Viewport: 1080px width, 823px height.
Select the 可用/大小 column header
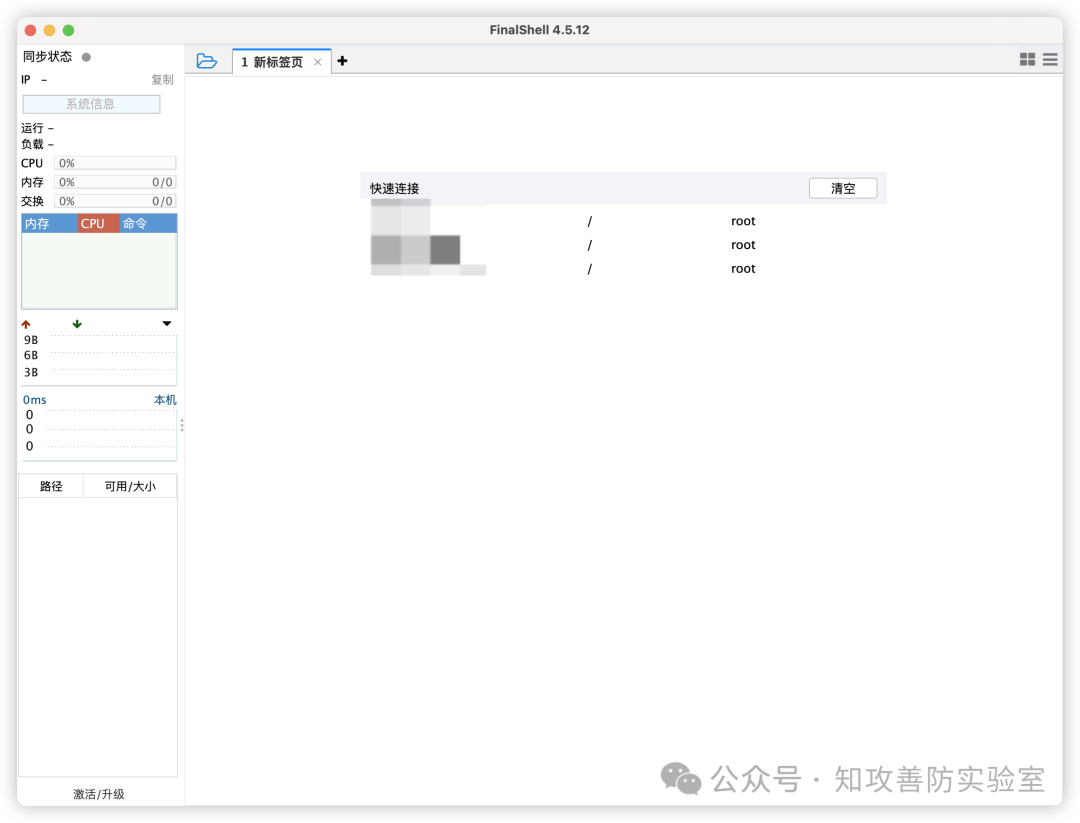130,486
